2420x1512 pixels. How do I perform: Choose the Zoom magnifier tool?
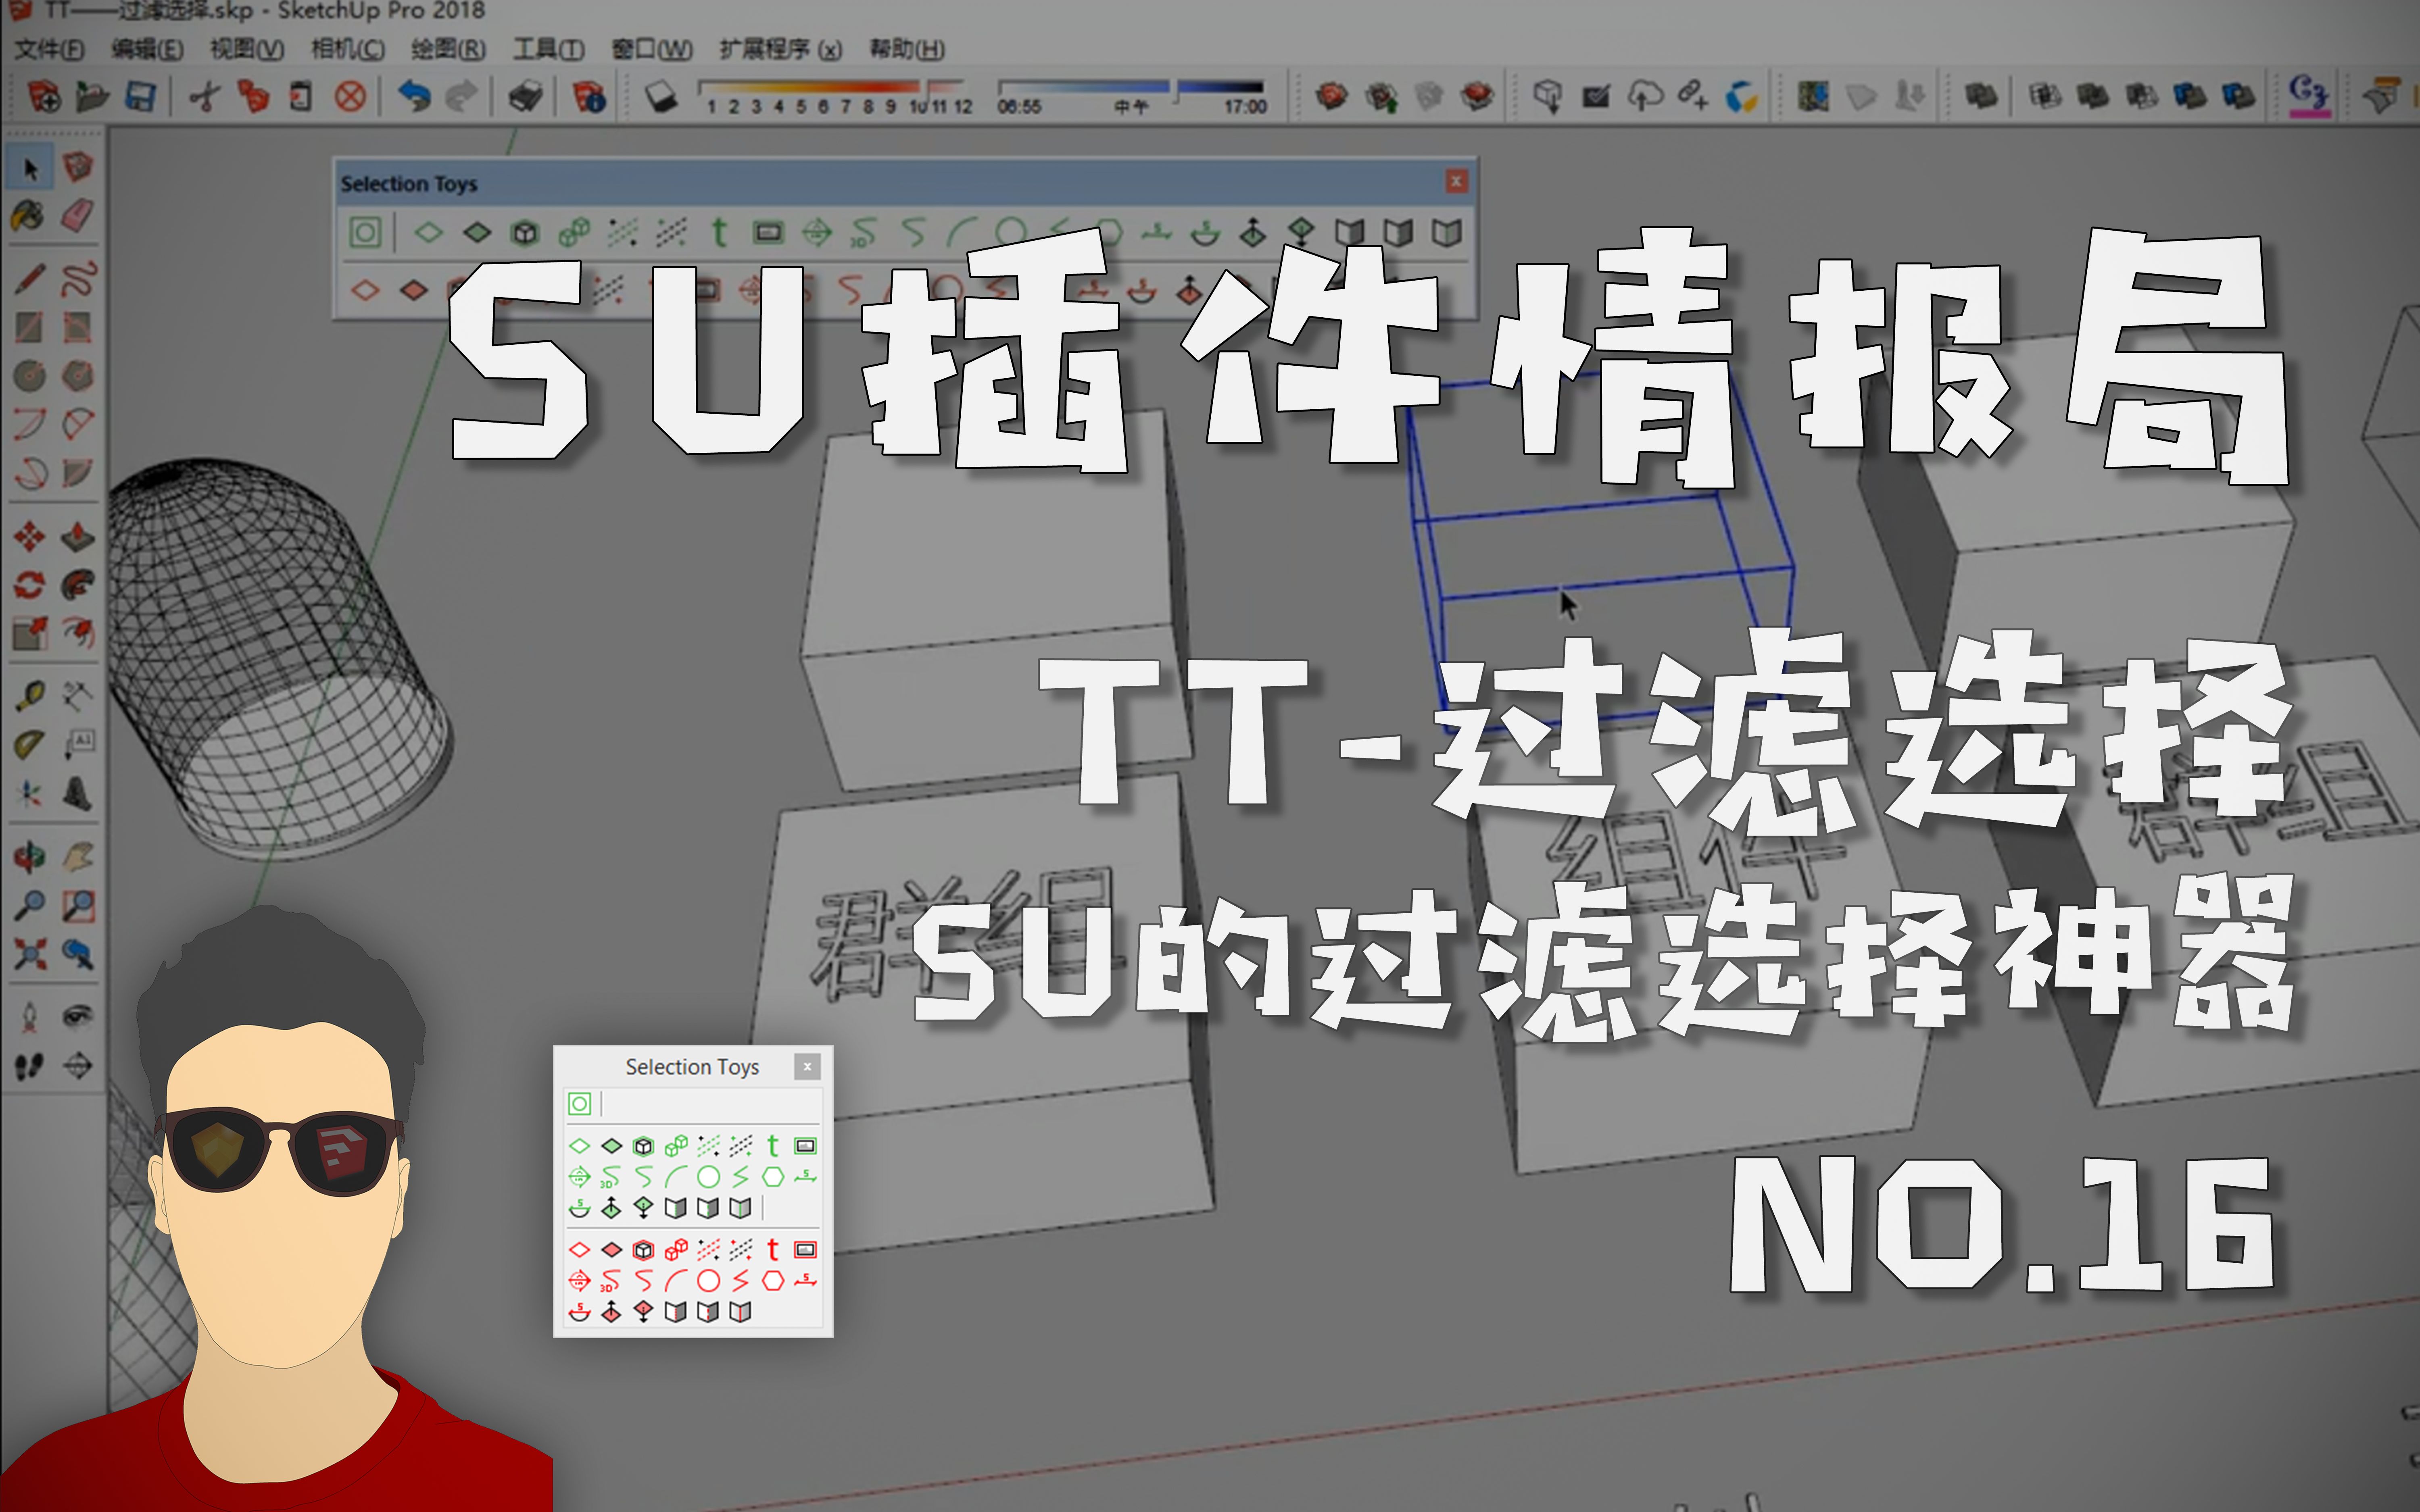pyautogui.click(x=30, y=906)
